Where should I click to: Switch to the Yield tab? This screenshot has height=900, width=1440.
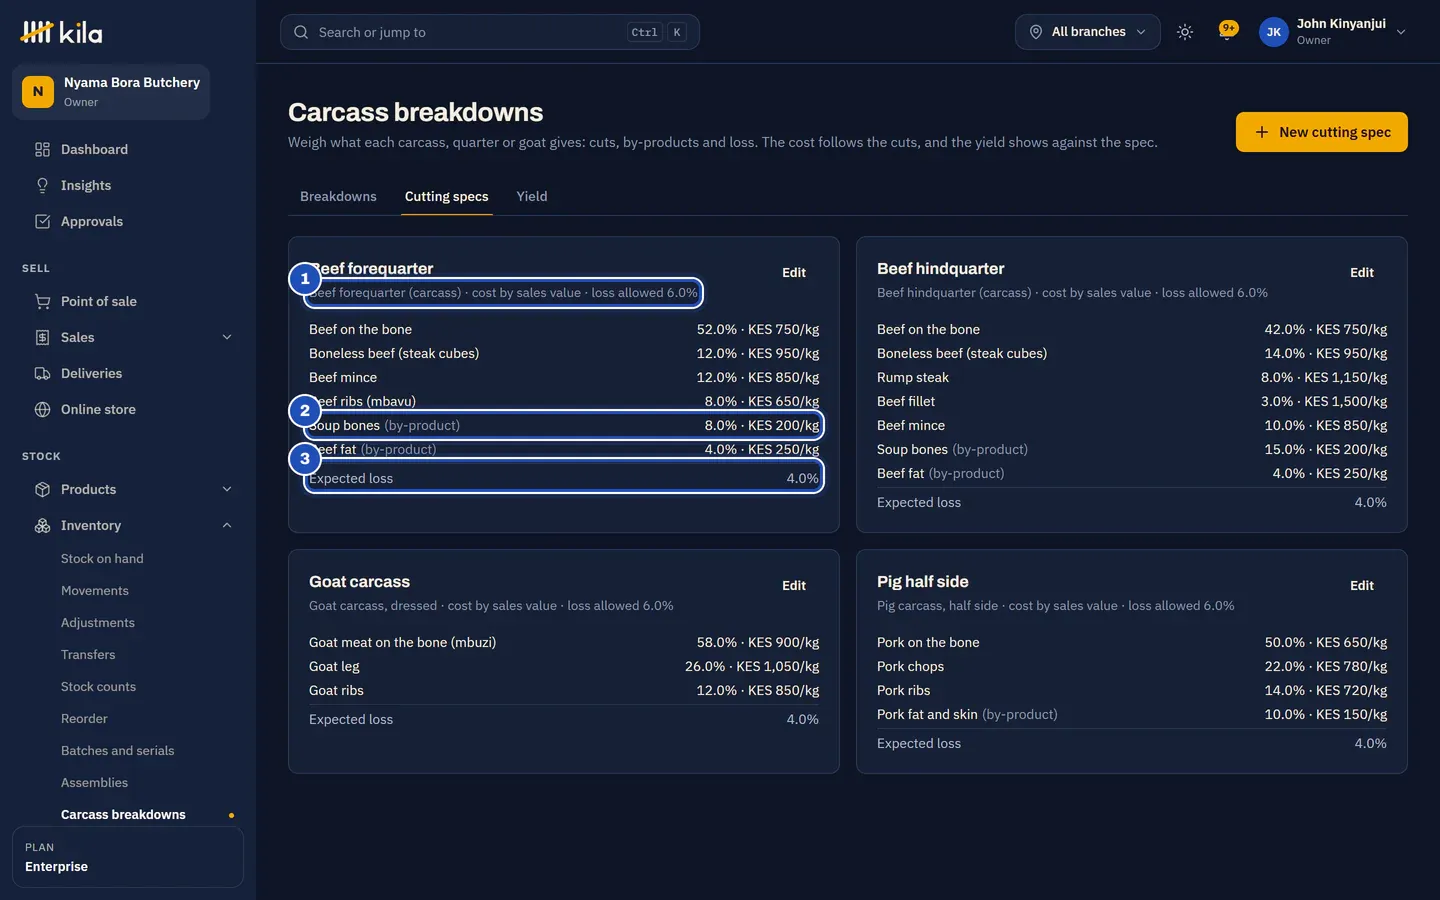coord(532,196)
